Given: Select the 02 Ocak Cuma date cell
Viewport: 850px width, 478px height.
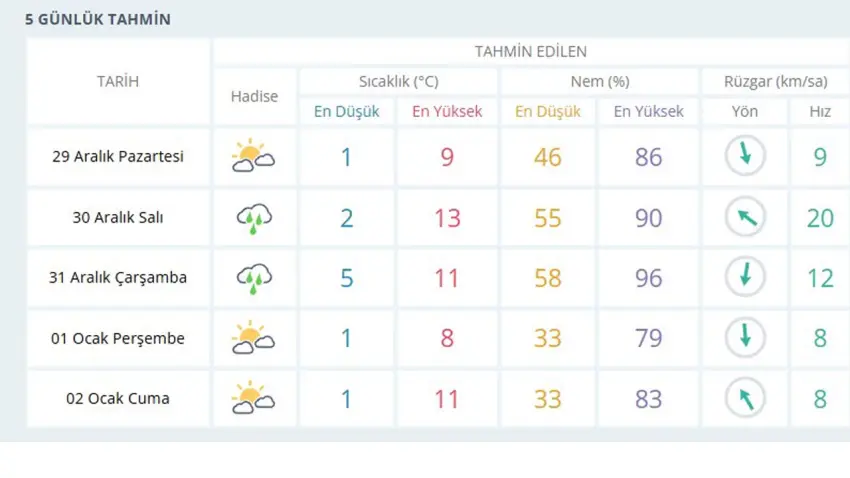Looking at the screenshot, I should [x=118, y=398].
